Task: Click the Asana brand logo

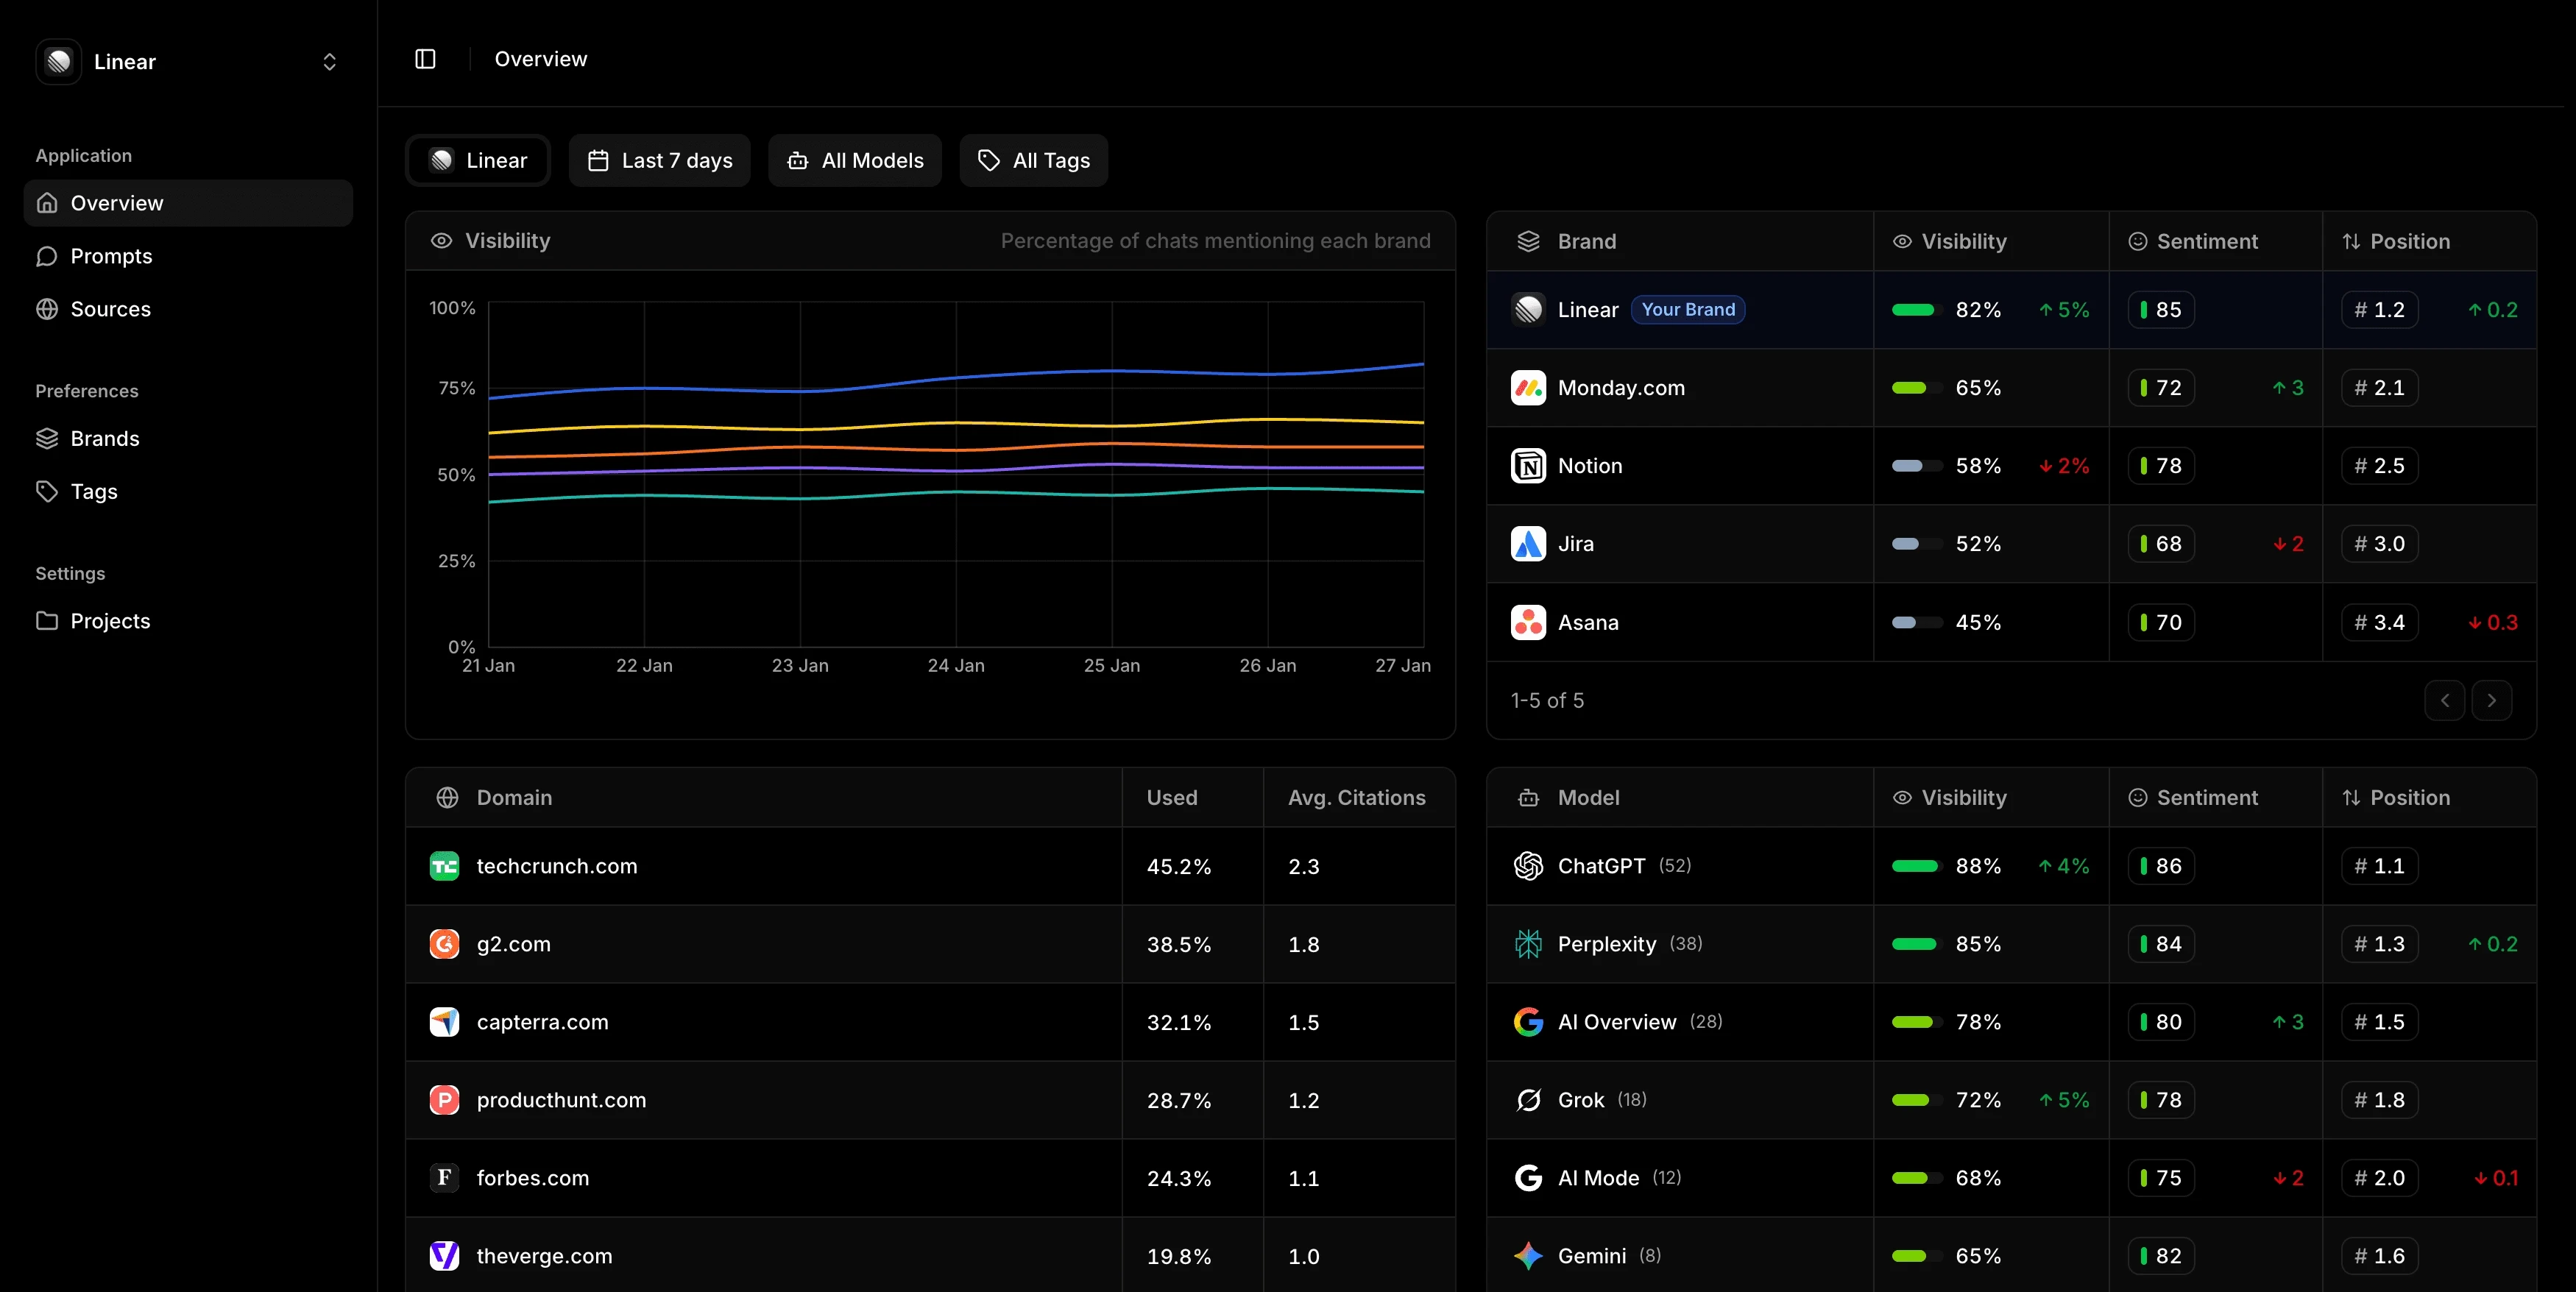Action: tap(1528, 622)
